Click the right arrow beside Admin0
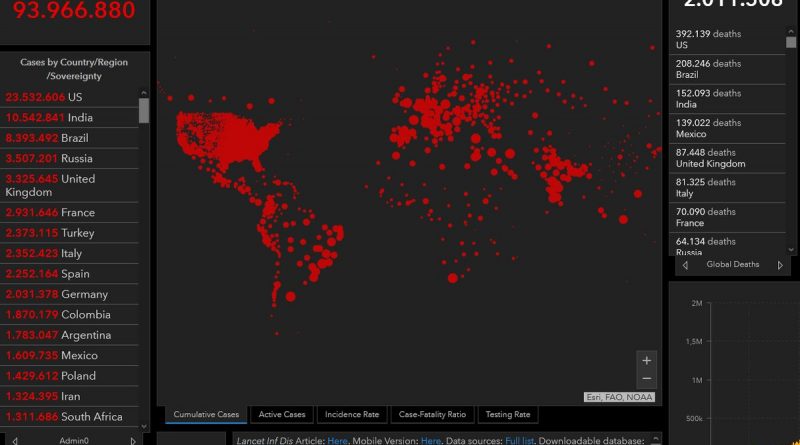The height and width of the screenshot is (445, 800). pyautogui.click(x=134, y=440)
